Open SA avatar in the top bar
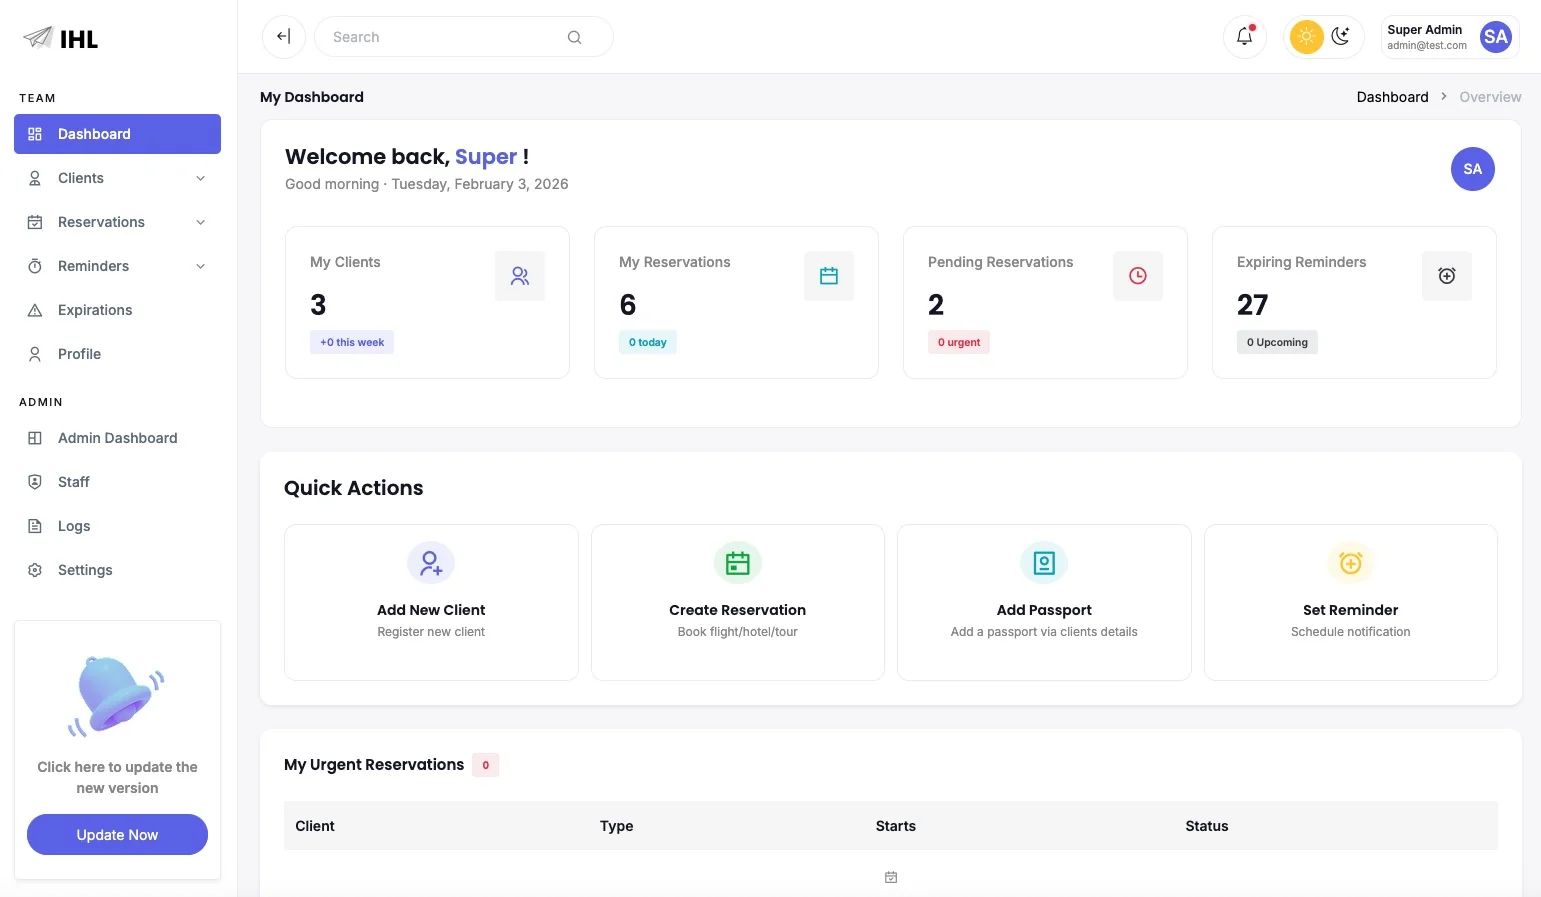The height and width of the screenshot is (897, 1541). pos(1496,37)
